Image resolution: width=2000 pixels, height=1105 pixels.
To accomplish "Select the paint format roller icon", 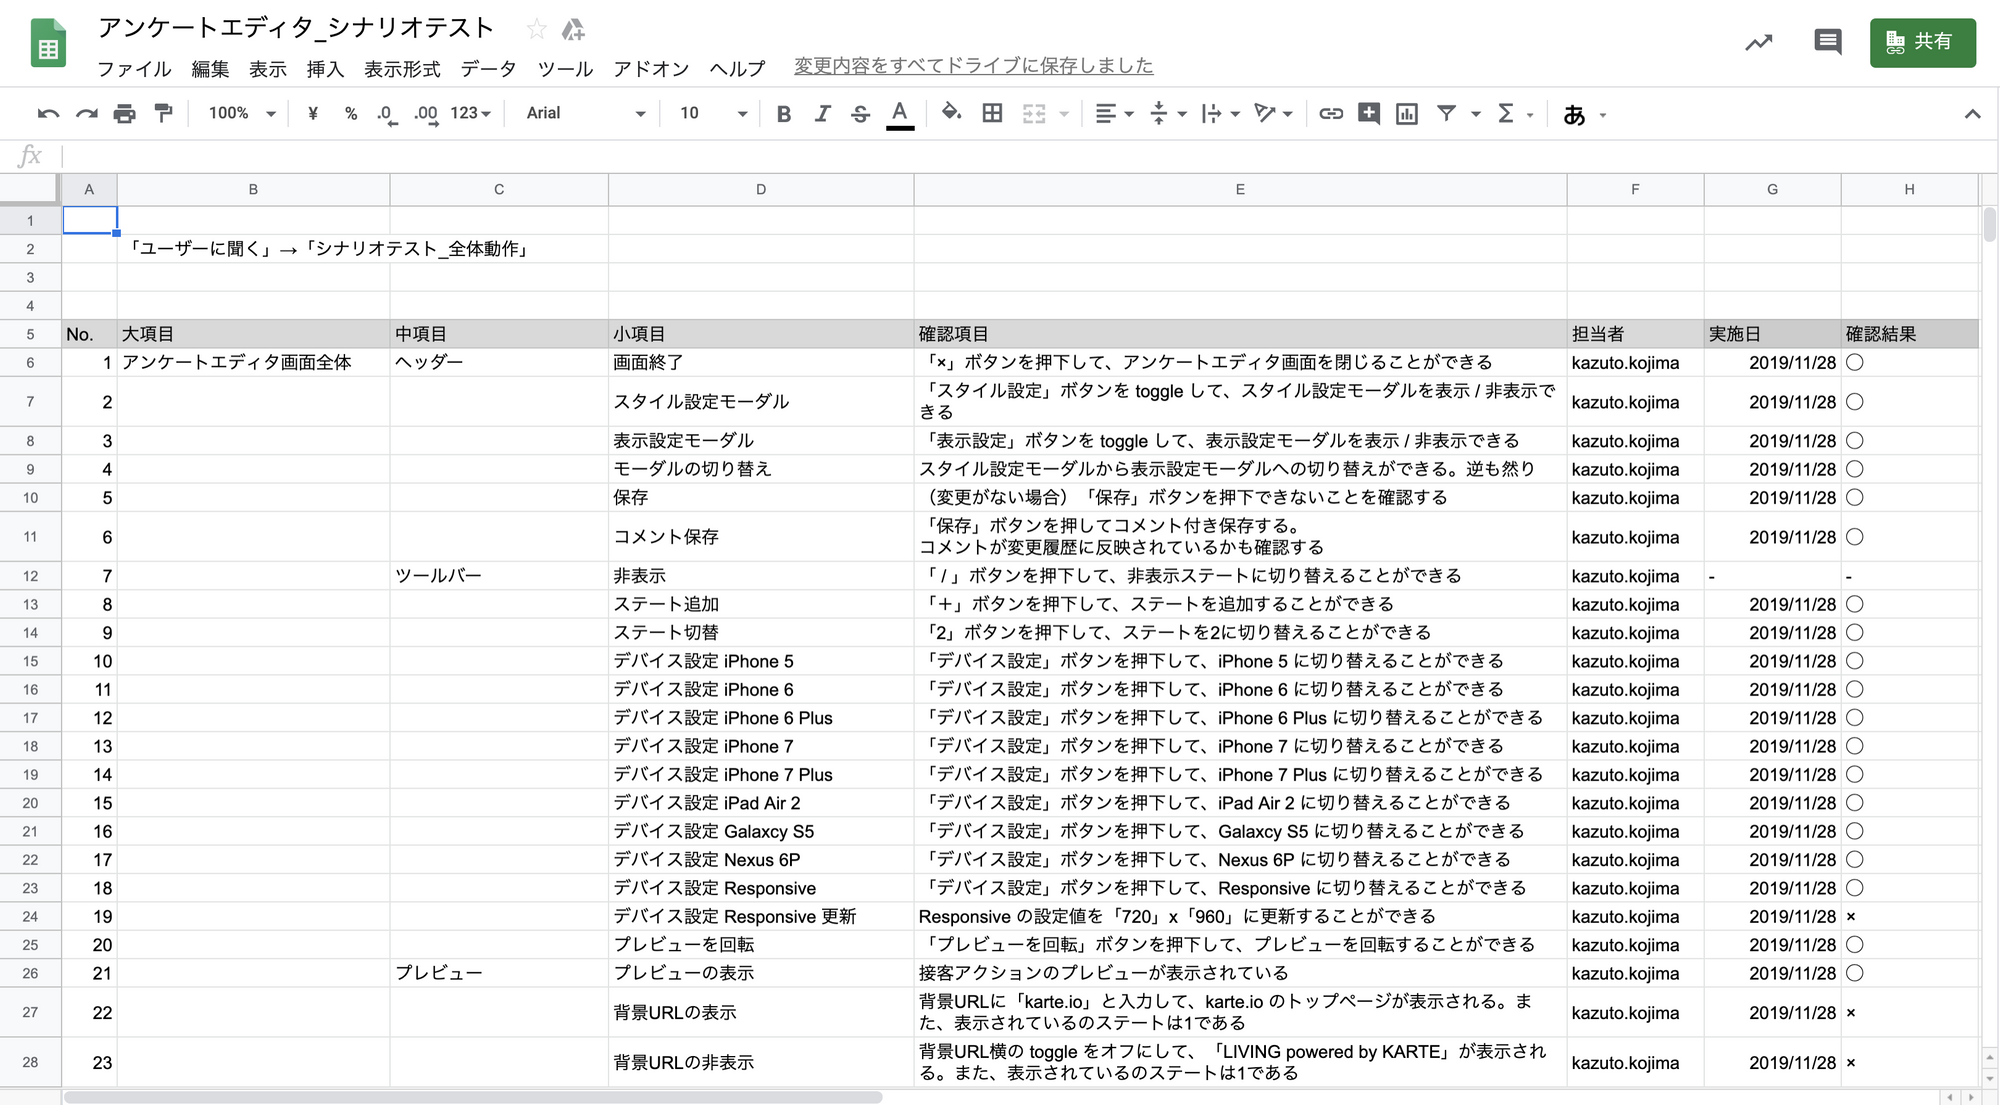I will coord(163,114).
